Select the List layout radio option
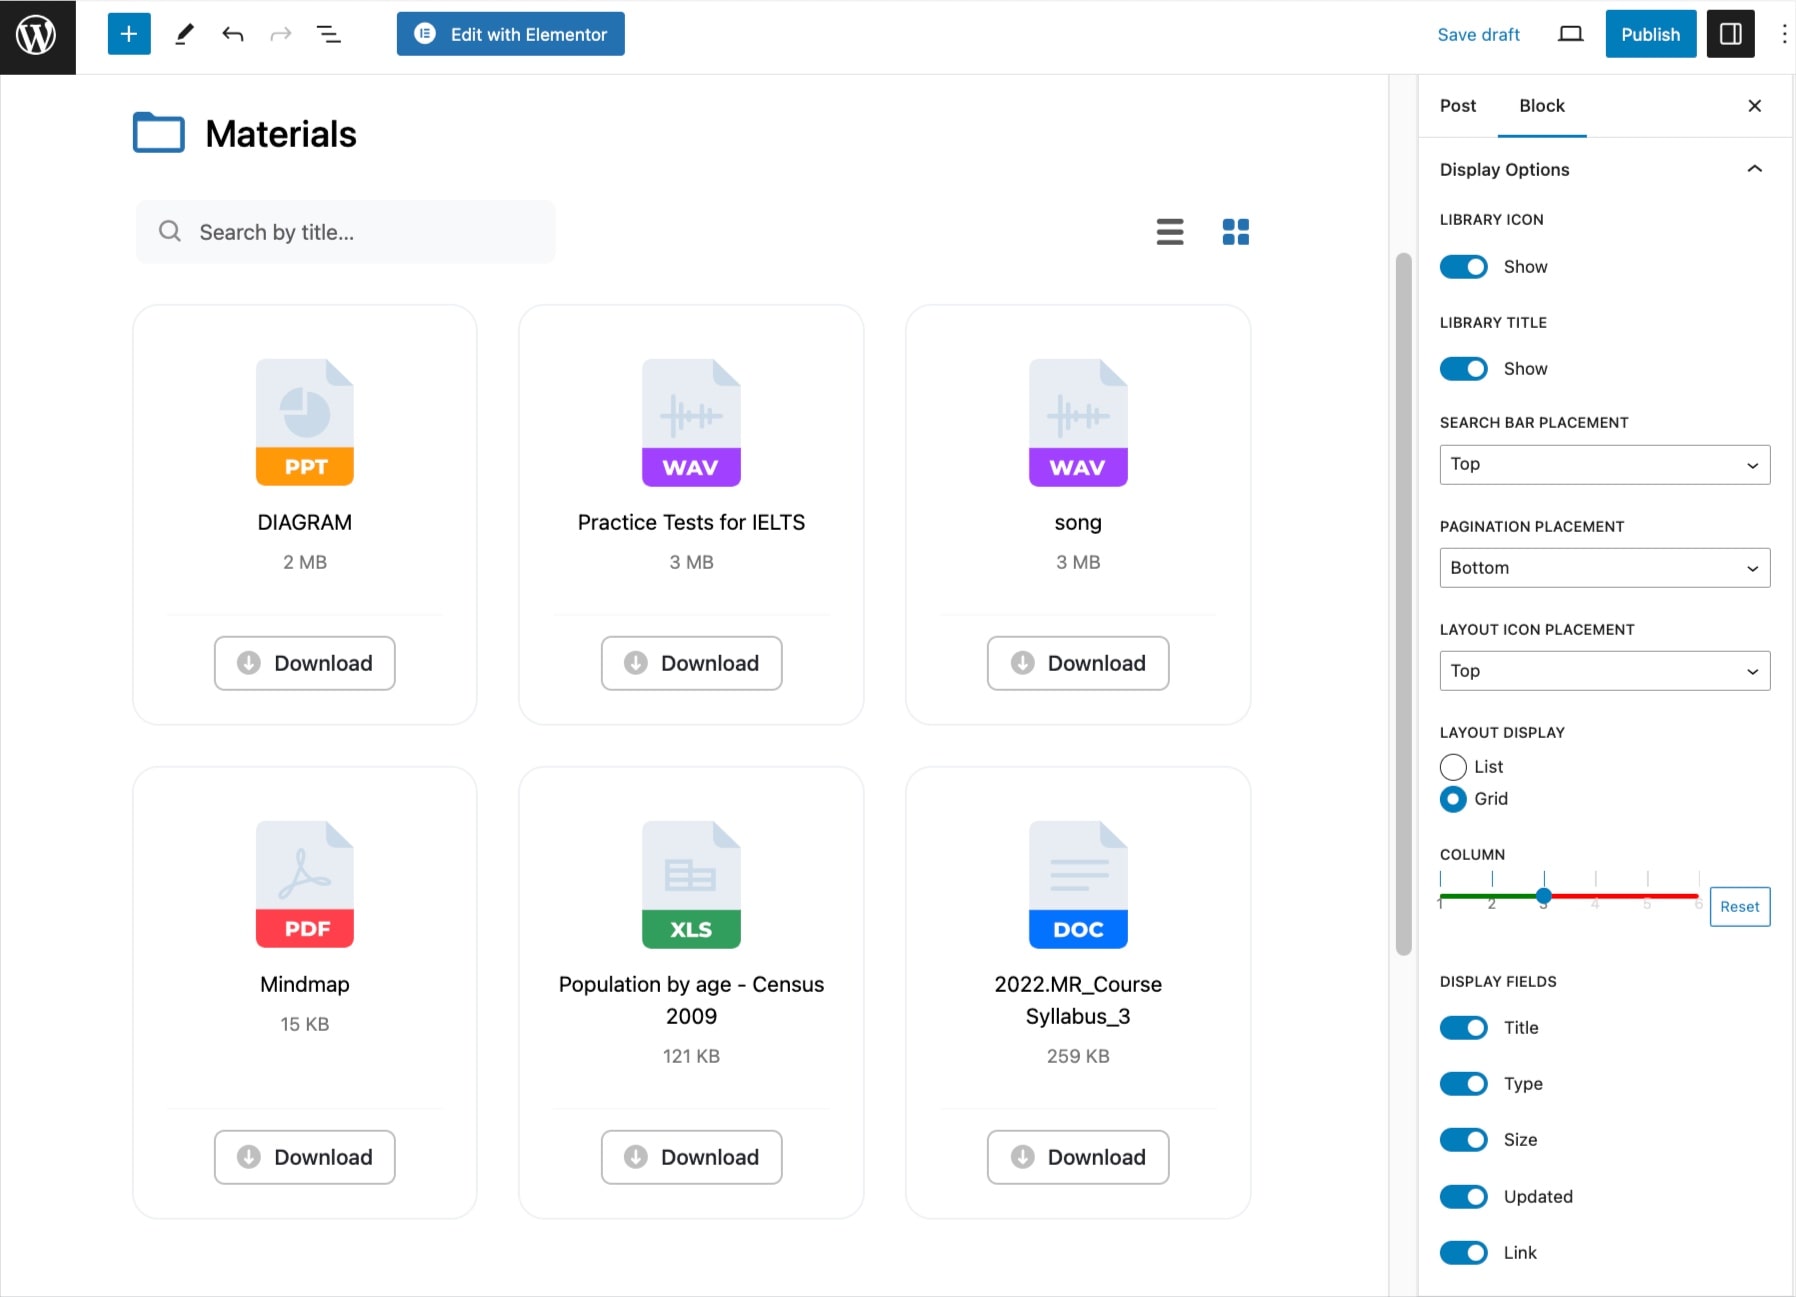This screenshot has width=1796, height=1297. 1453,767
